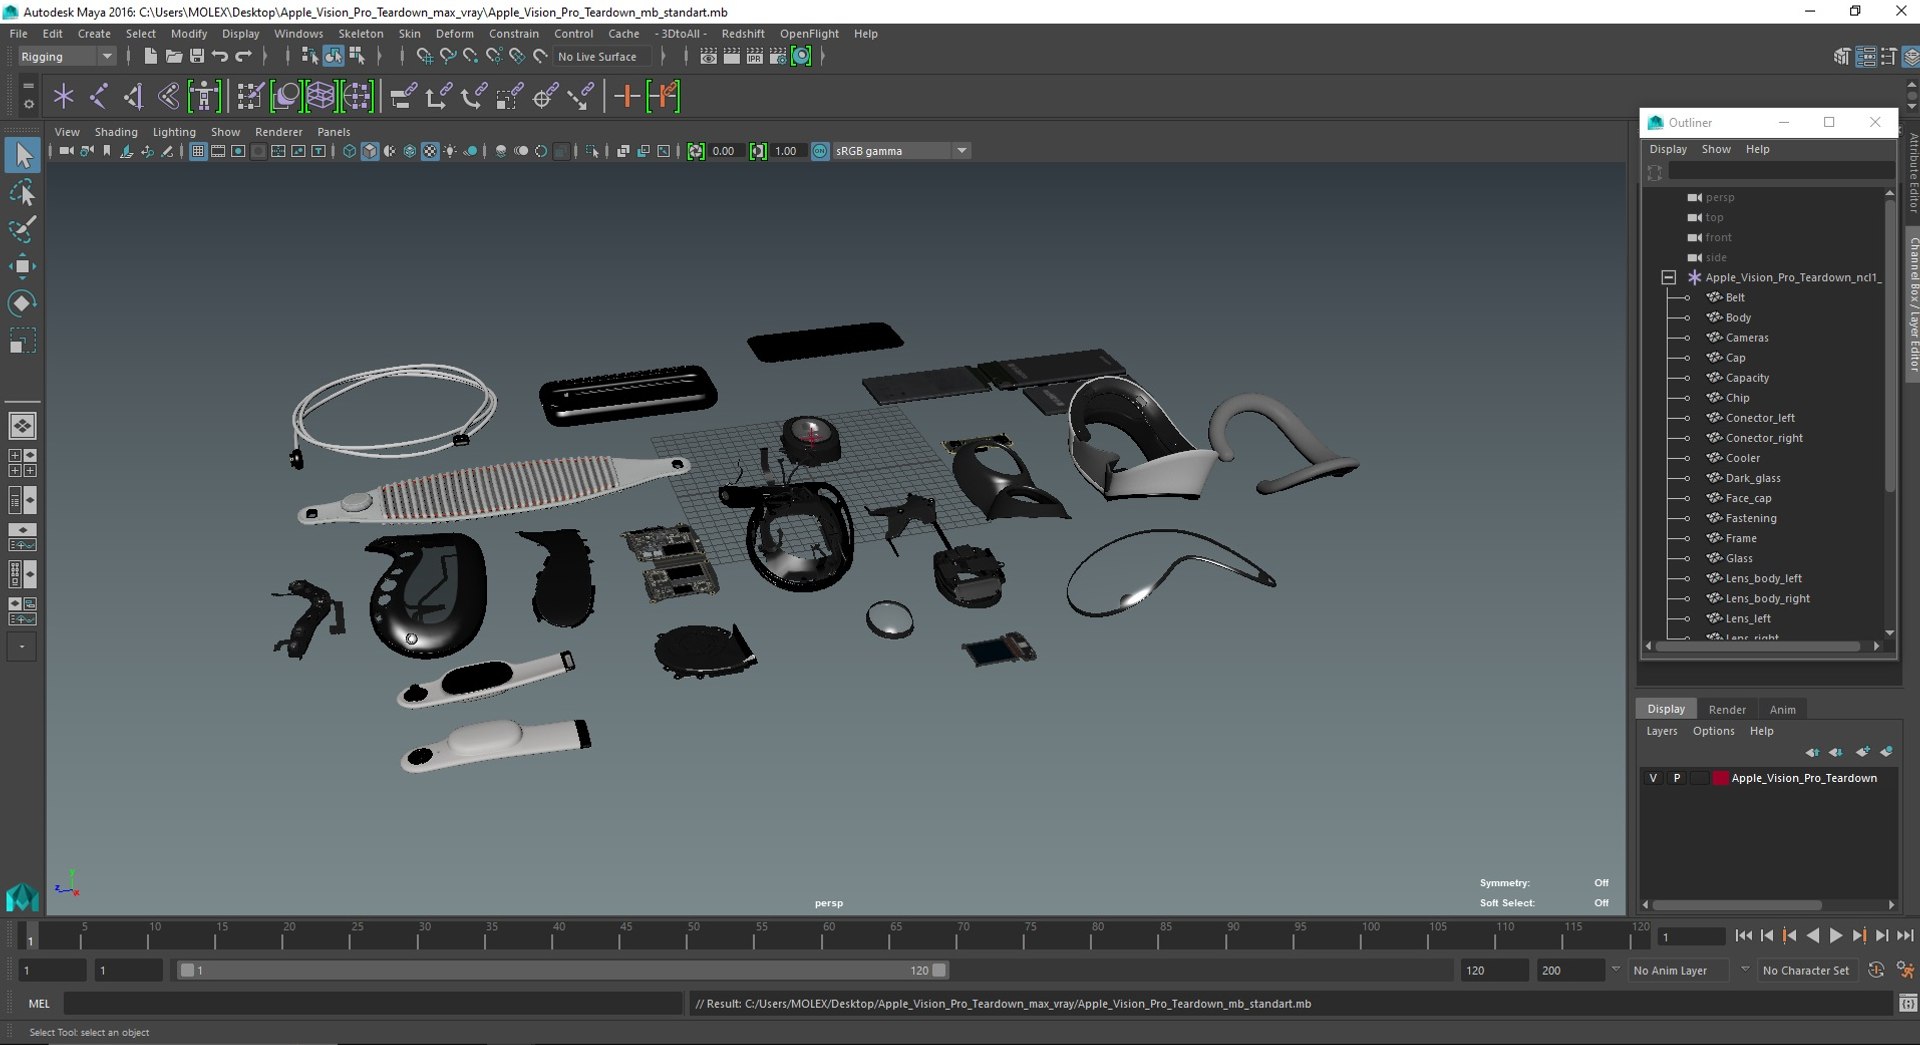Toggle use all lights bulb icon
This screenshot has width=1920, height=1045.
click(450, 151)
